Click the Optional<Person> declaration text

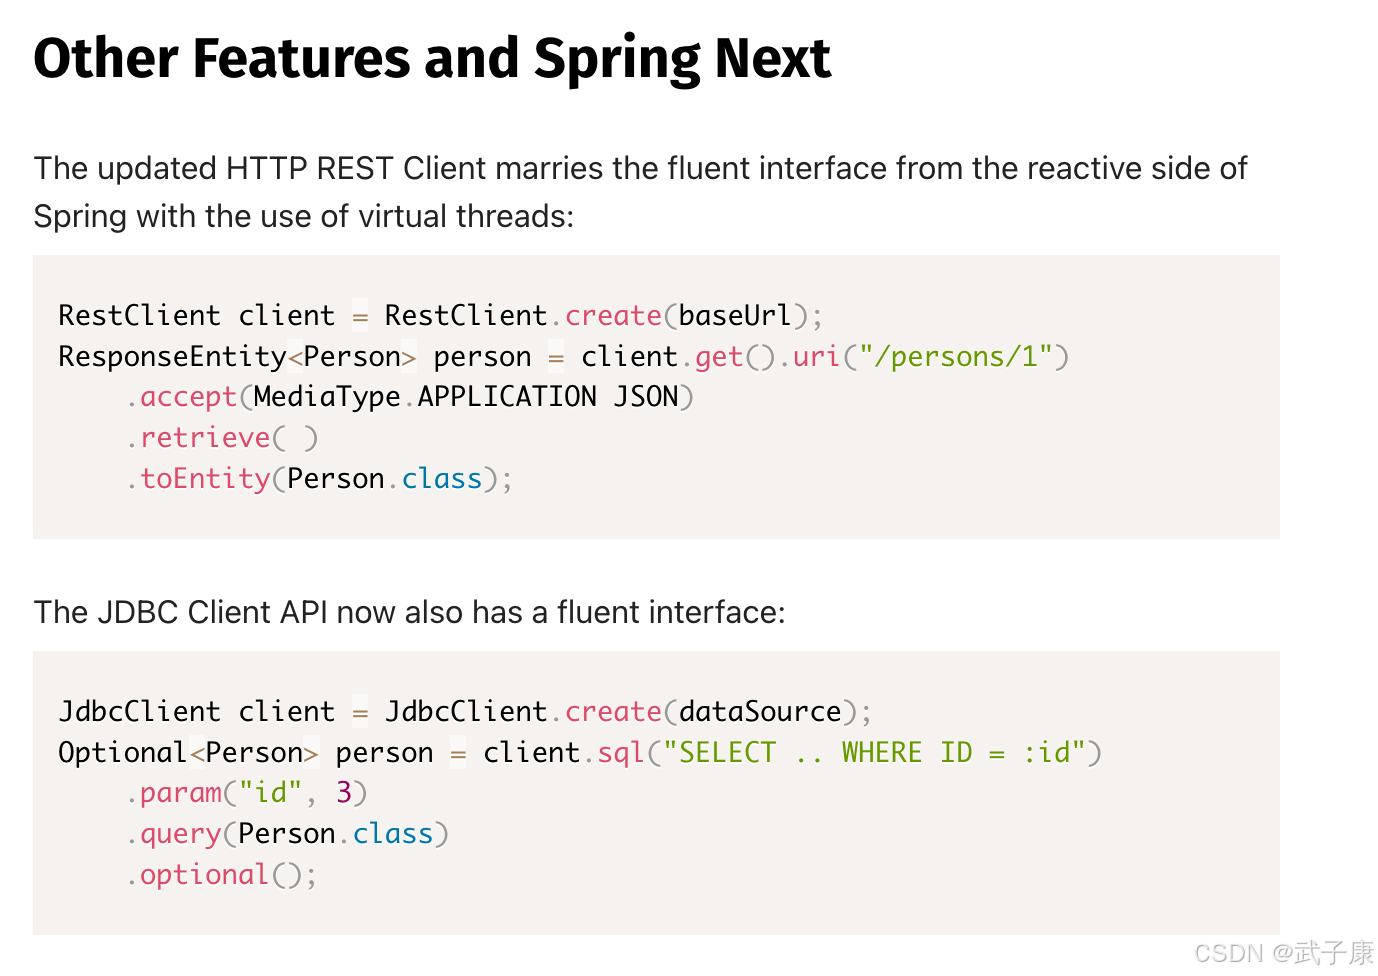pos(187,752)
